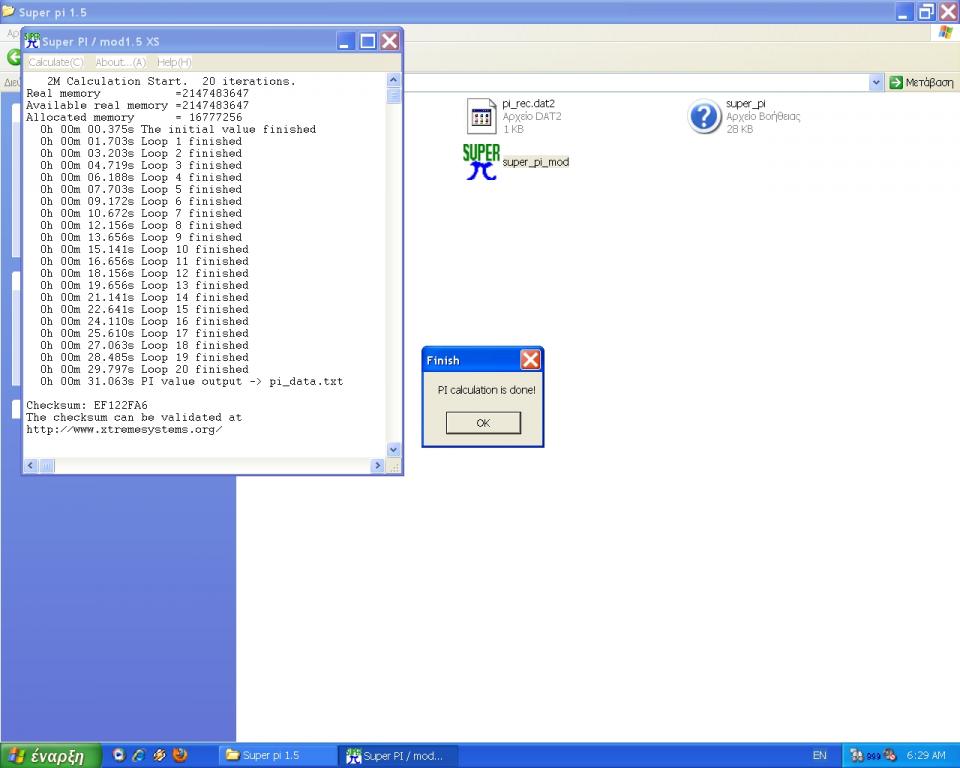Click the initial value finished line

(178, 129)
